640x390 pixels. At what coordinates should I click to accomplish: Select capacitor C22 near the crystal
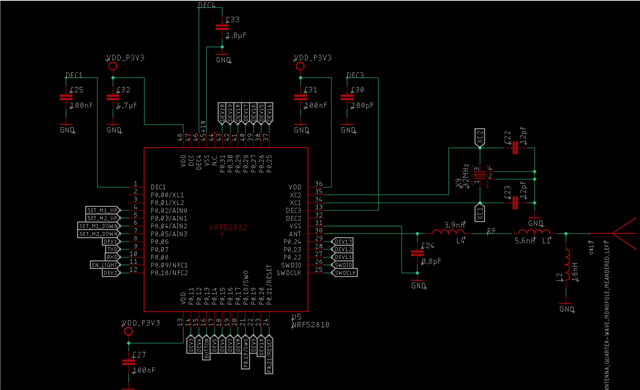(515, 148)
